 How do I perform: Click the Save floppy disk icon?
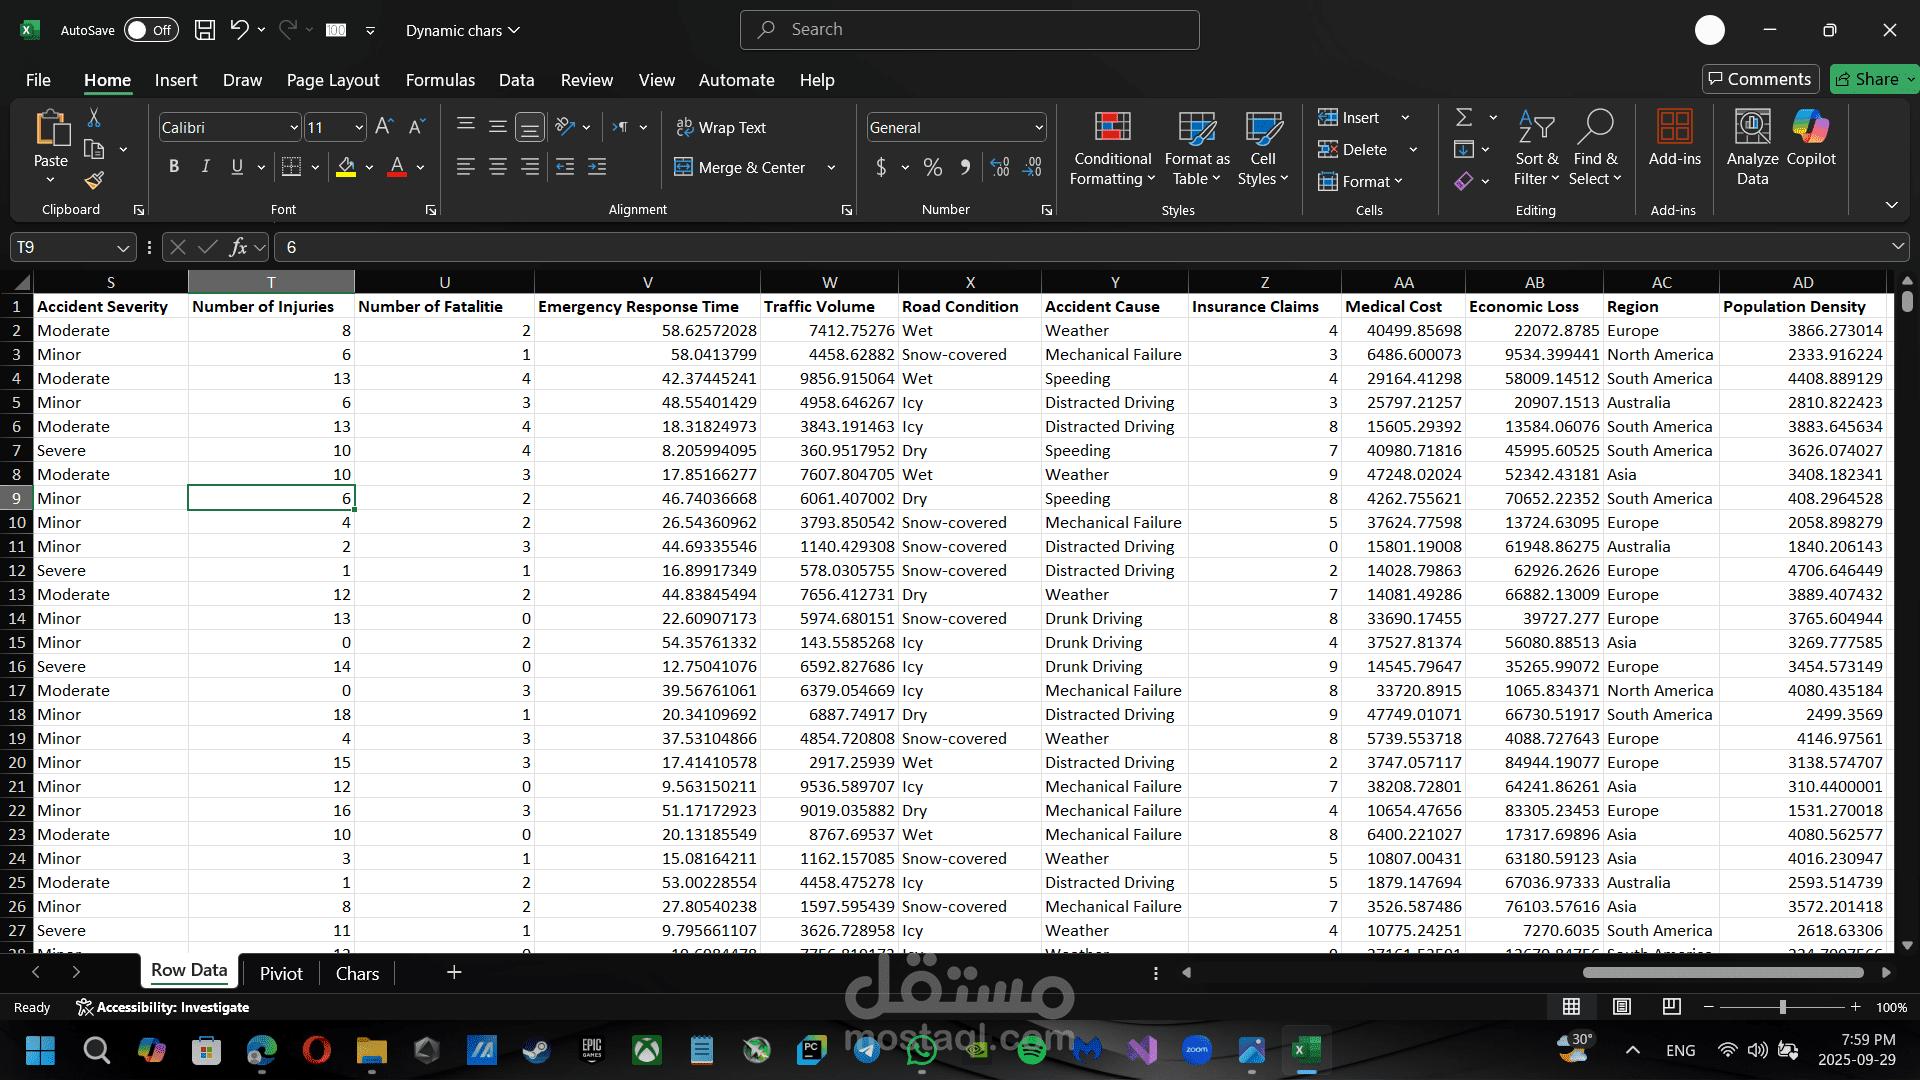(205, 30)
